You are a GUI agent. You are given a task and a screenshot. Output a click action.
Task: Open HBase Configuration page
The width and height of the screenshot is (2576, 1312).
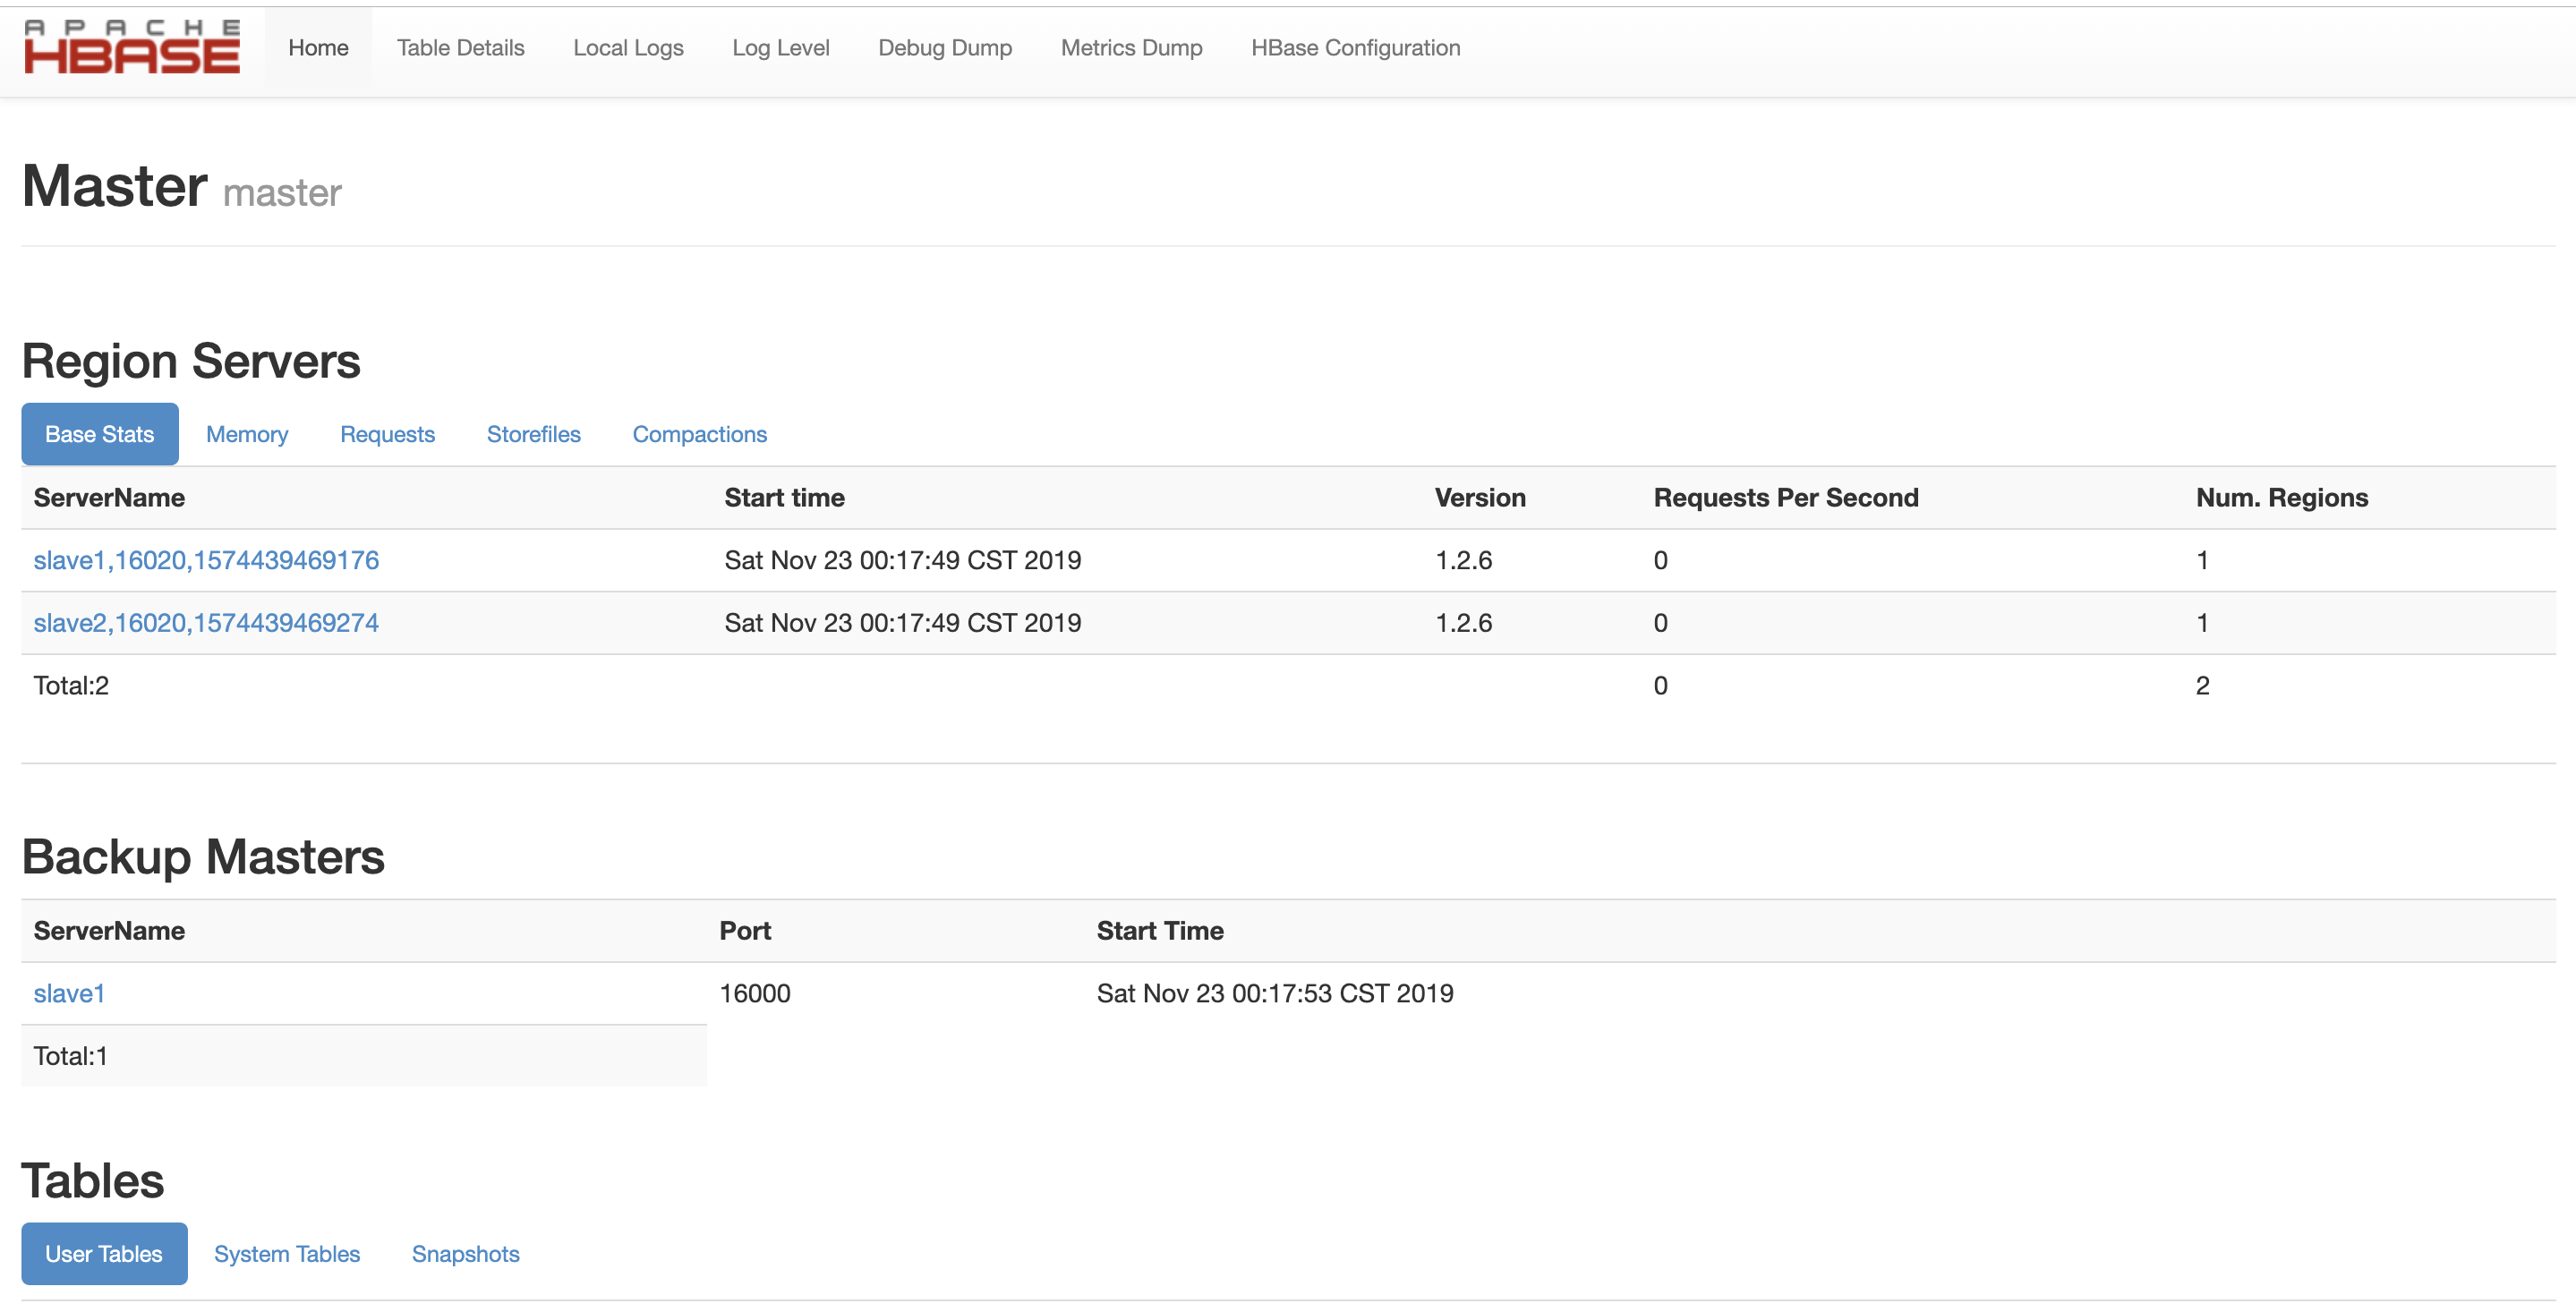pos(1355,48)
